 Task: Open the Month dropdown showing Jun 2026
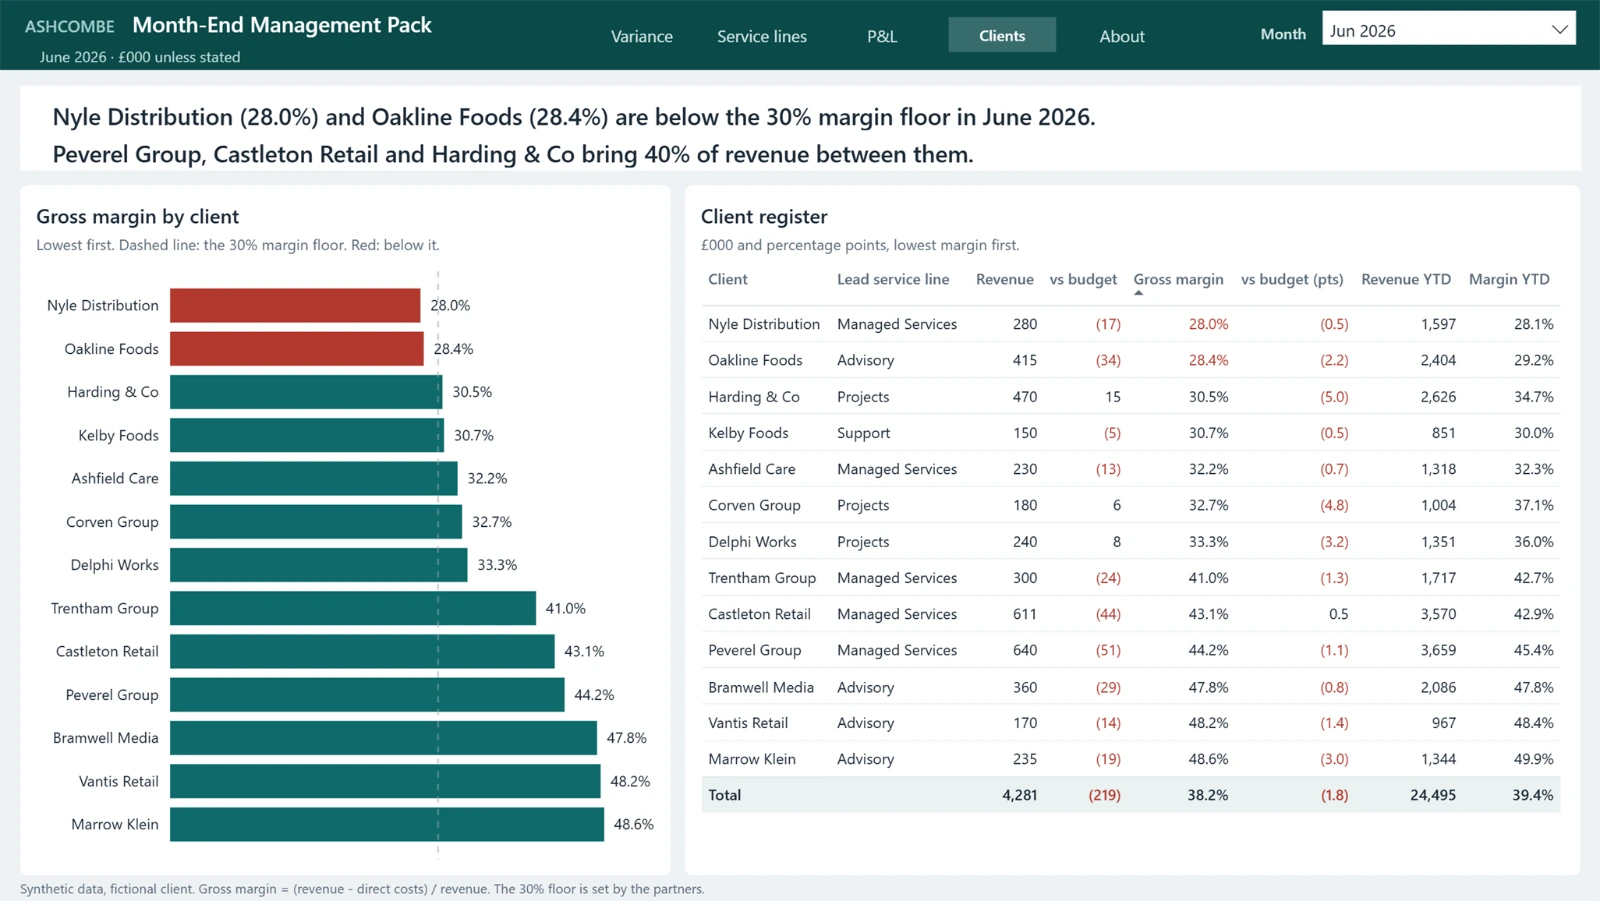tap(1448, 29)
